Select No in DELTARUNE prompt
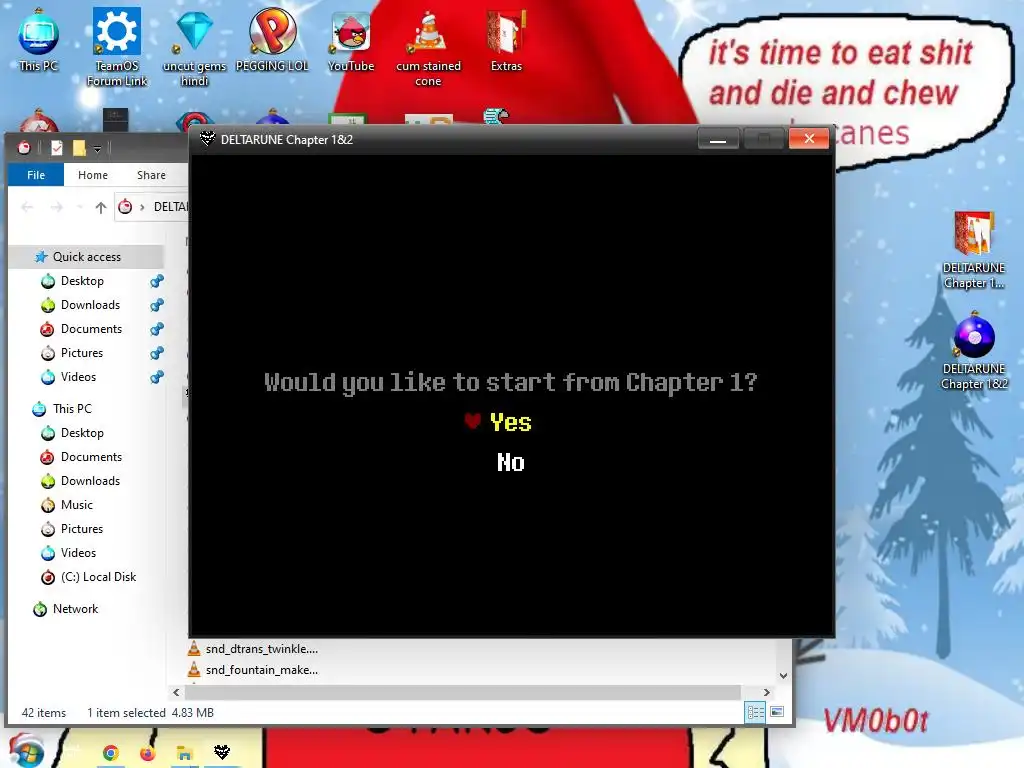 (x=510, y=462)
